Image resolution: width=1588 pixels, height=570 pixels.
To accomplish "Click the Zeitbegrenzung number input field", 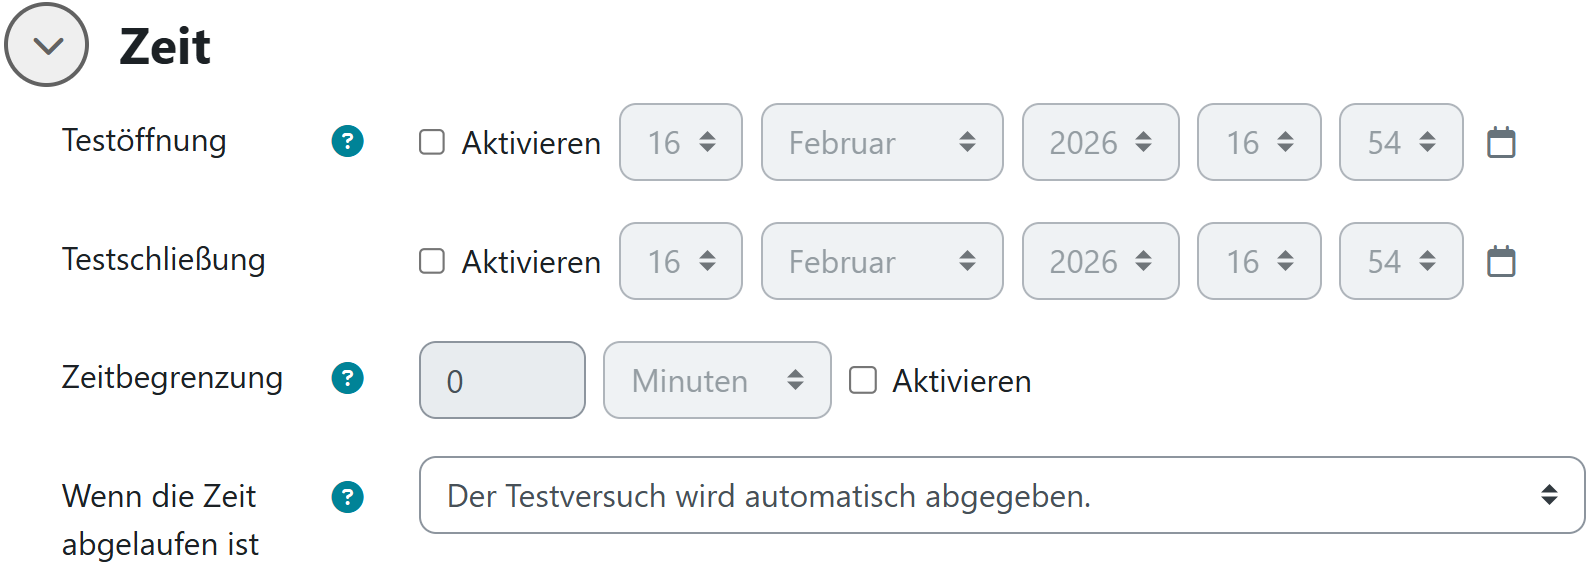I will click(502, 380).
